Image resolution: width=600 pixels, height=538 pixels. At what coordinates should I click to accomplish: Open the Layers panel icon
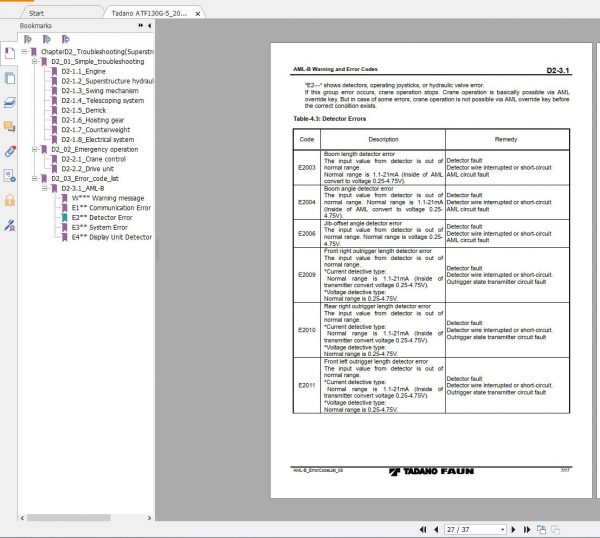point(9,102)
